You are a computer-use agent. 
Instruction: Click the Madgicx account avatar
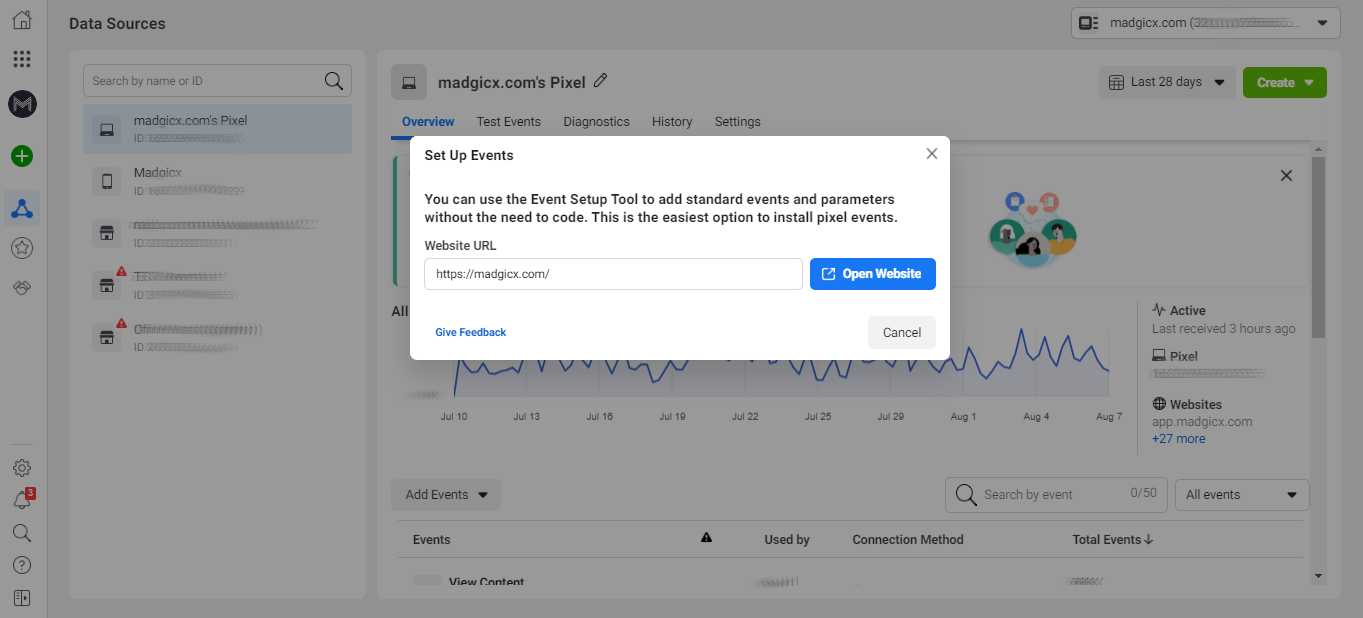click(22, 103)
